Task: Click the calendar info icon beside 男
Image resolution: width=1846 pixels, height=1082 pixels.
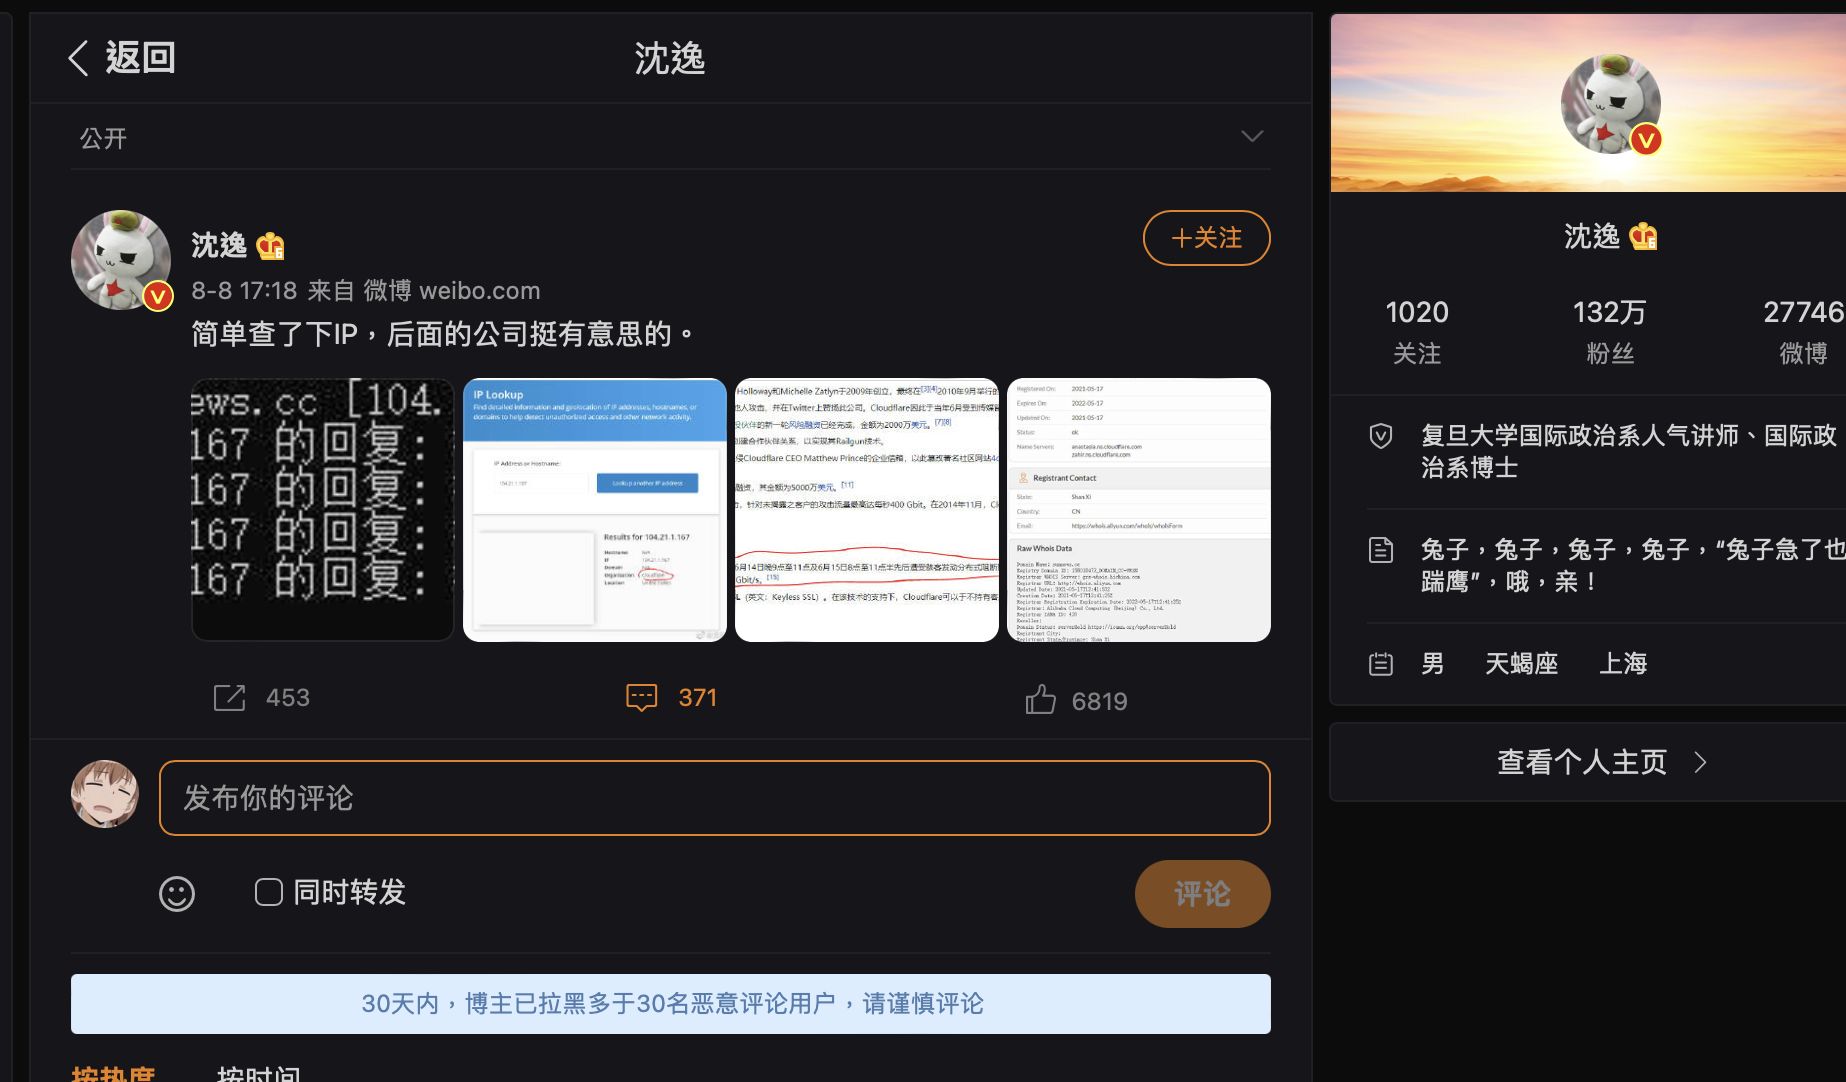Action: coord(1381,664)
